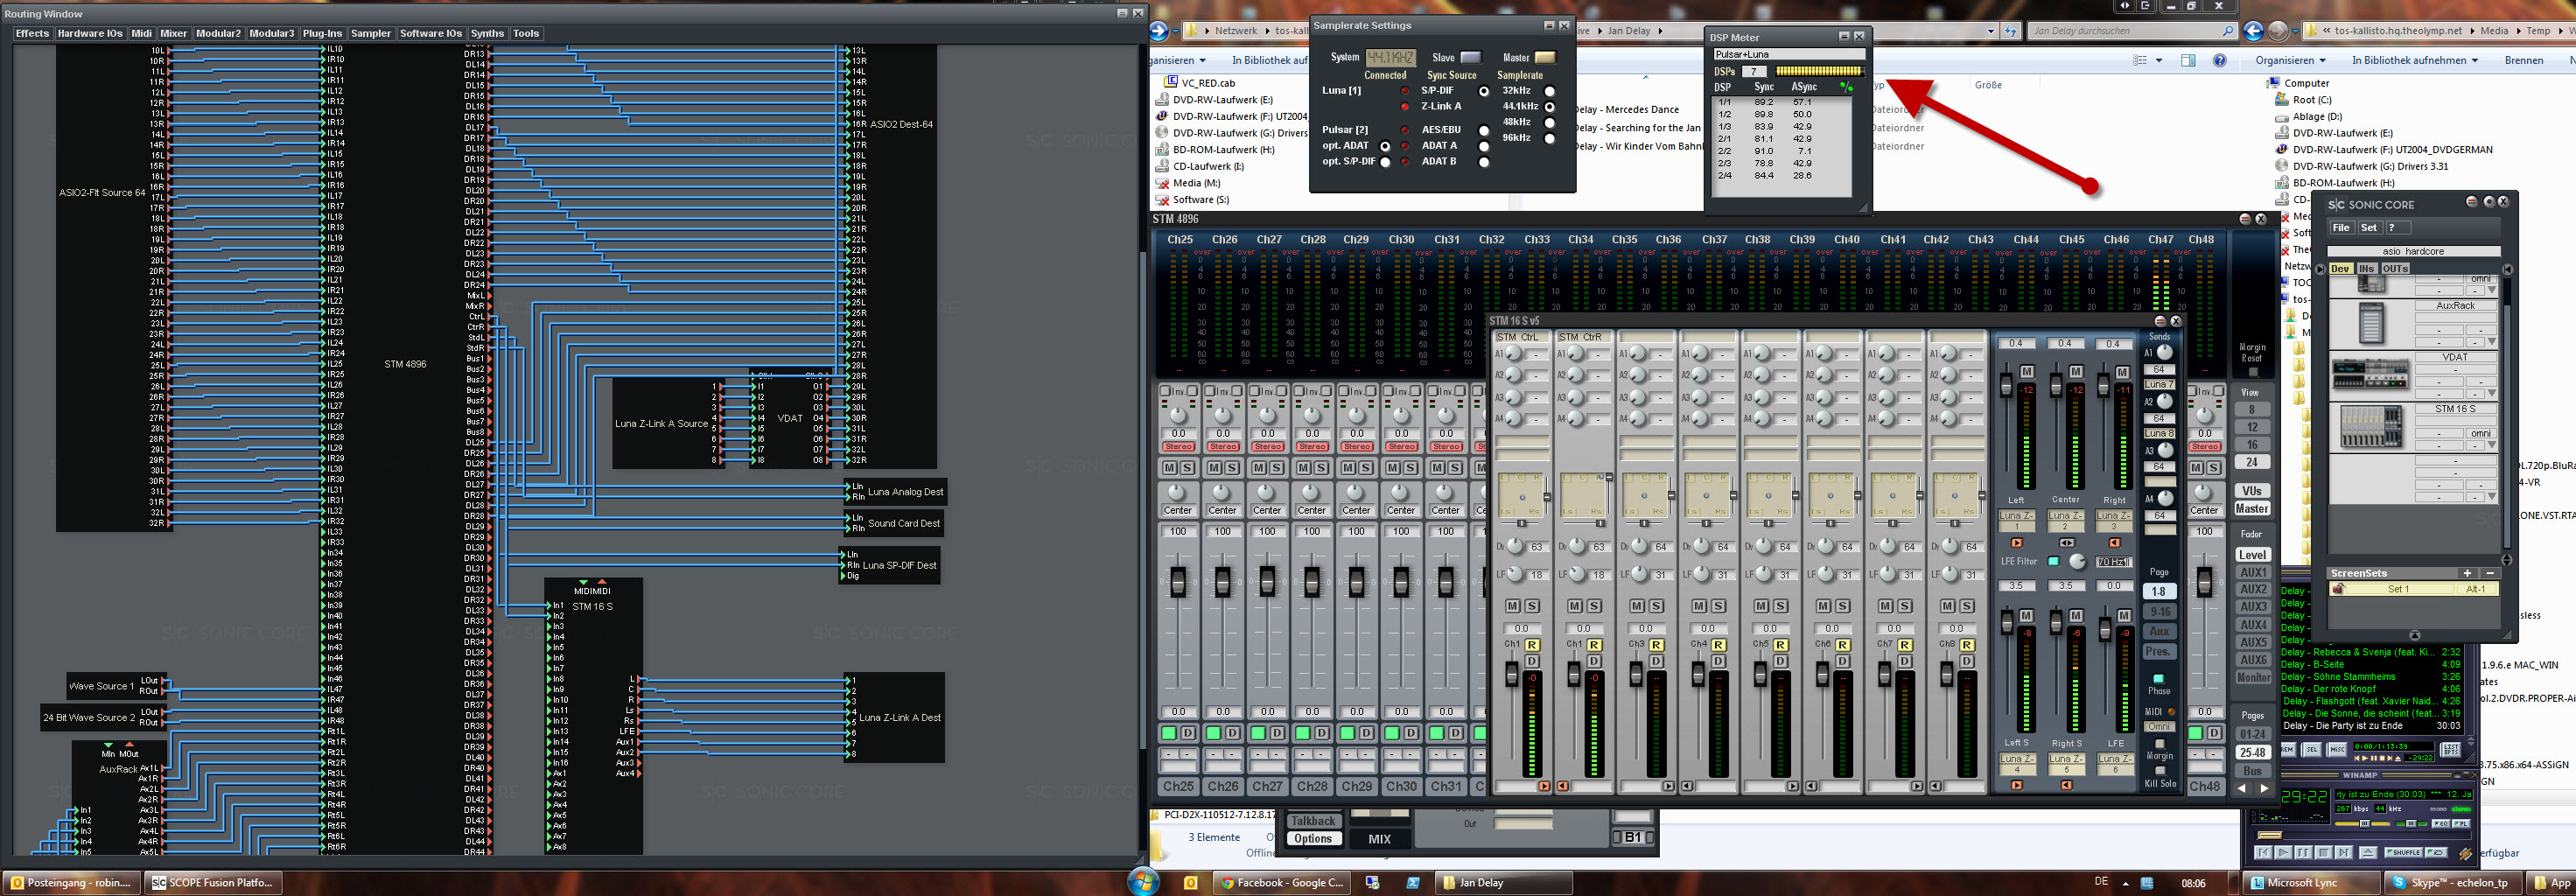Stop playback in Winamp

click(2324, 853)
